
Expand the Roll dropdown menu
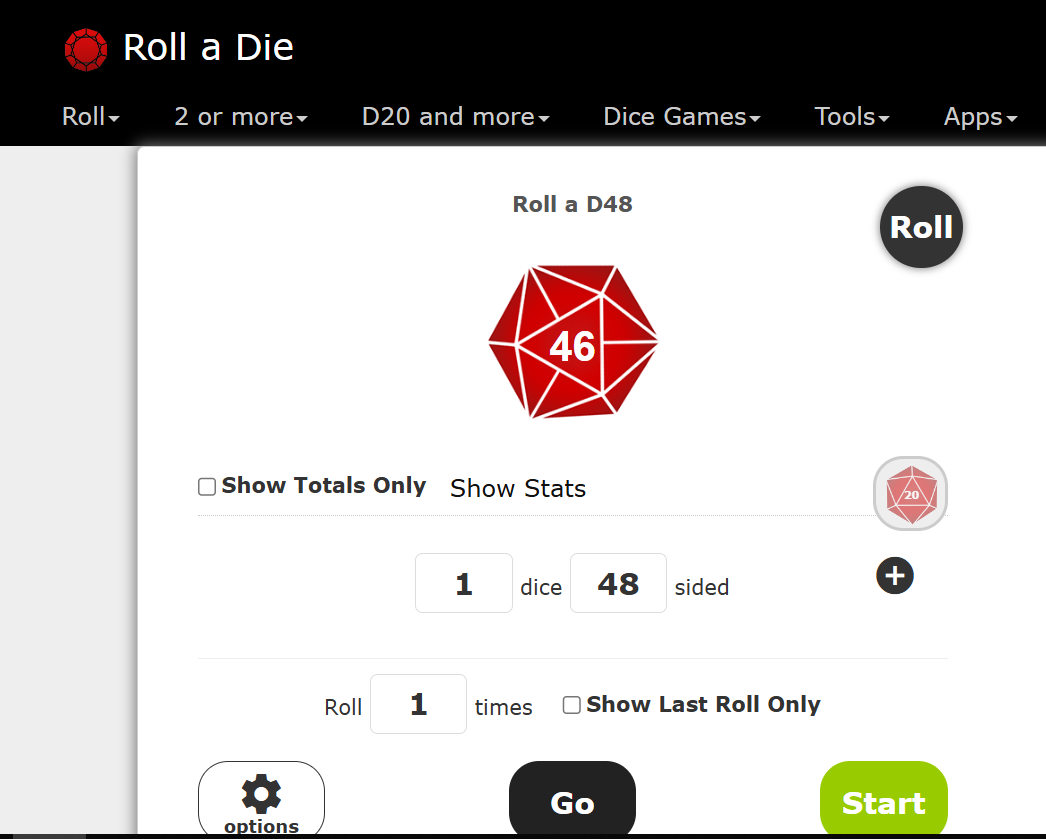coord(90,117)
